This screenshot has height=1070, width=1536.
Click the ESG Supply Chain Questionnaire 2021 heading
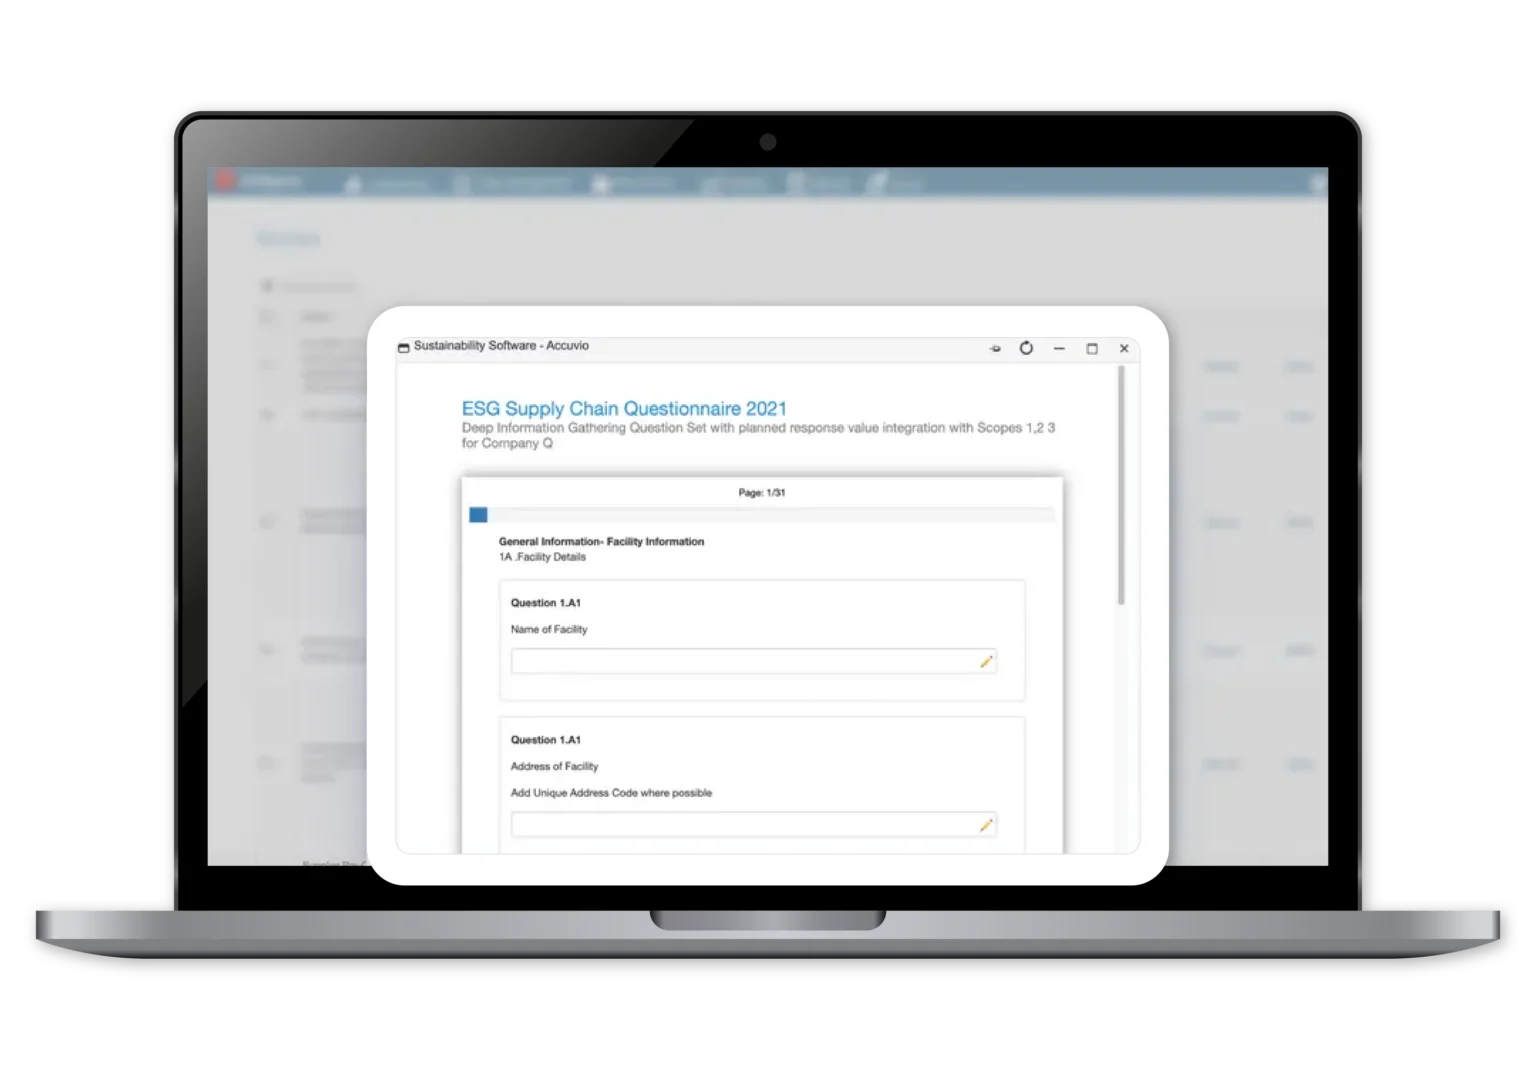point(624,408)
